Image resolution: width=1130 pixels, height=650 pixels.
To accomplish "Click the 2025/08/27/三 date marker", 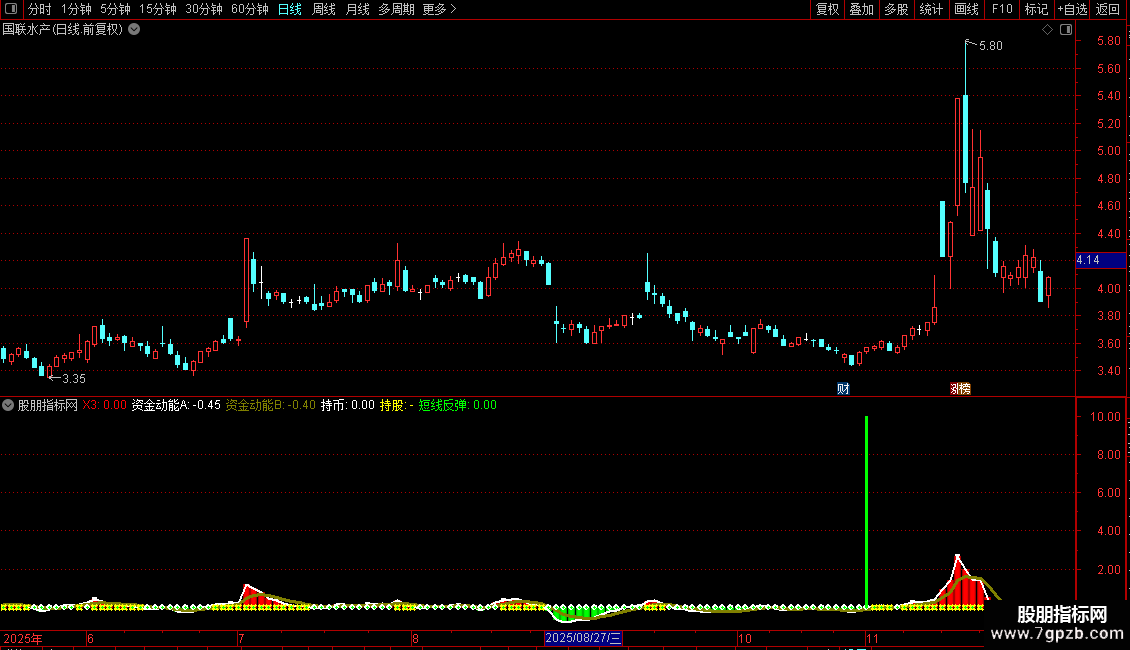I will [x=583, y=638].
